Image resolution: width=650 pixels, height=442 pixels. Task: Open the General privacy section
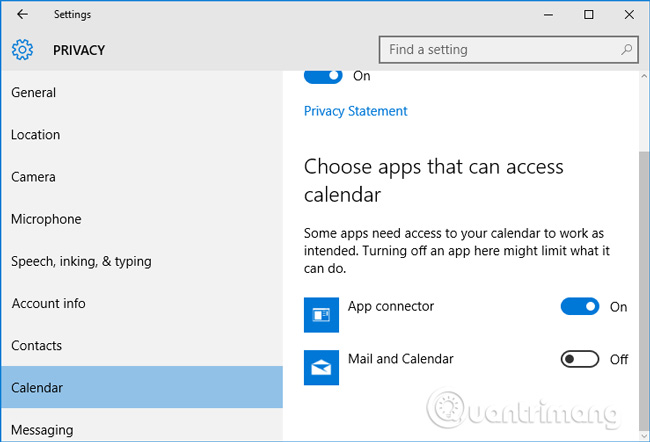click(34, 93)
